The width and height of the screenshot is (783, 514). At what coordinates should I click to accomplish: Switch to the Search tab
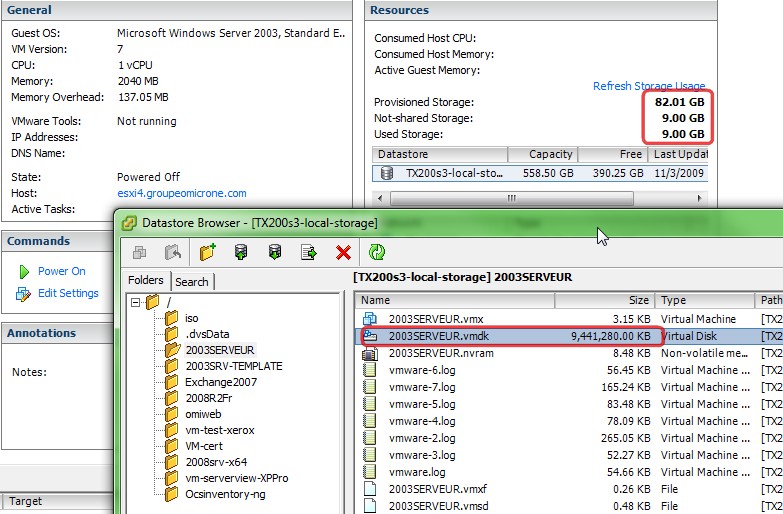(x=192, y=282)
